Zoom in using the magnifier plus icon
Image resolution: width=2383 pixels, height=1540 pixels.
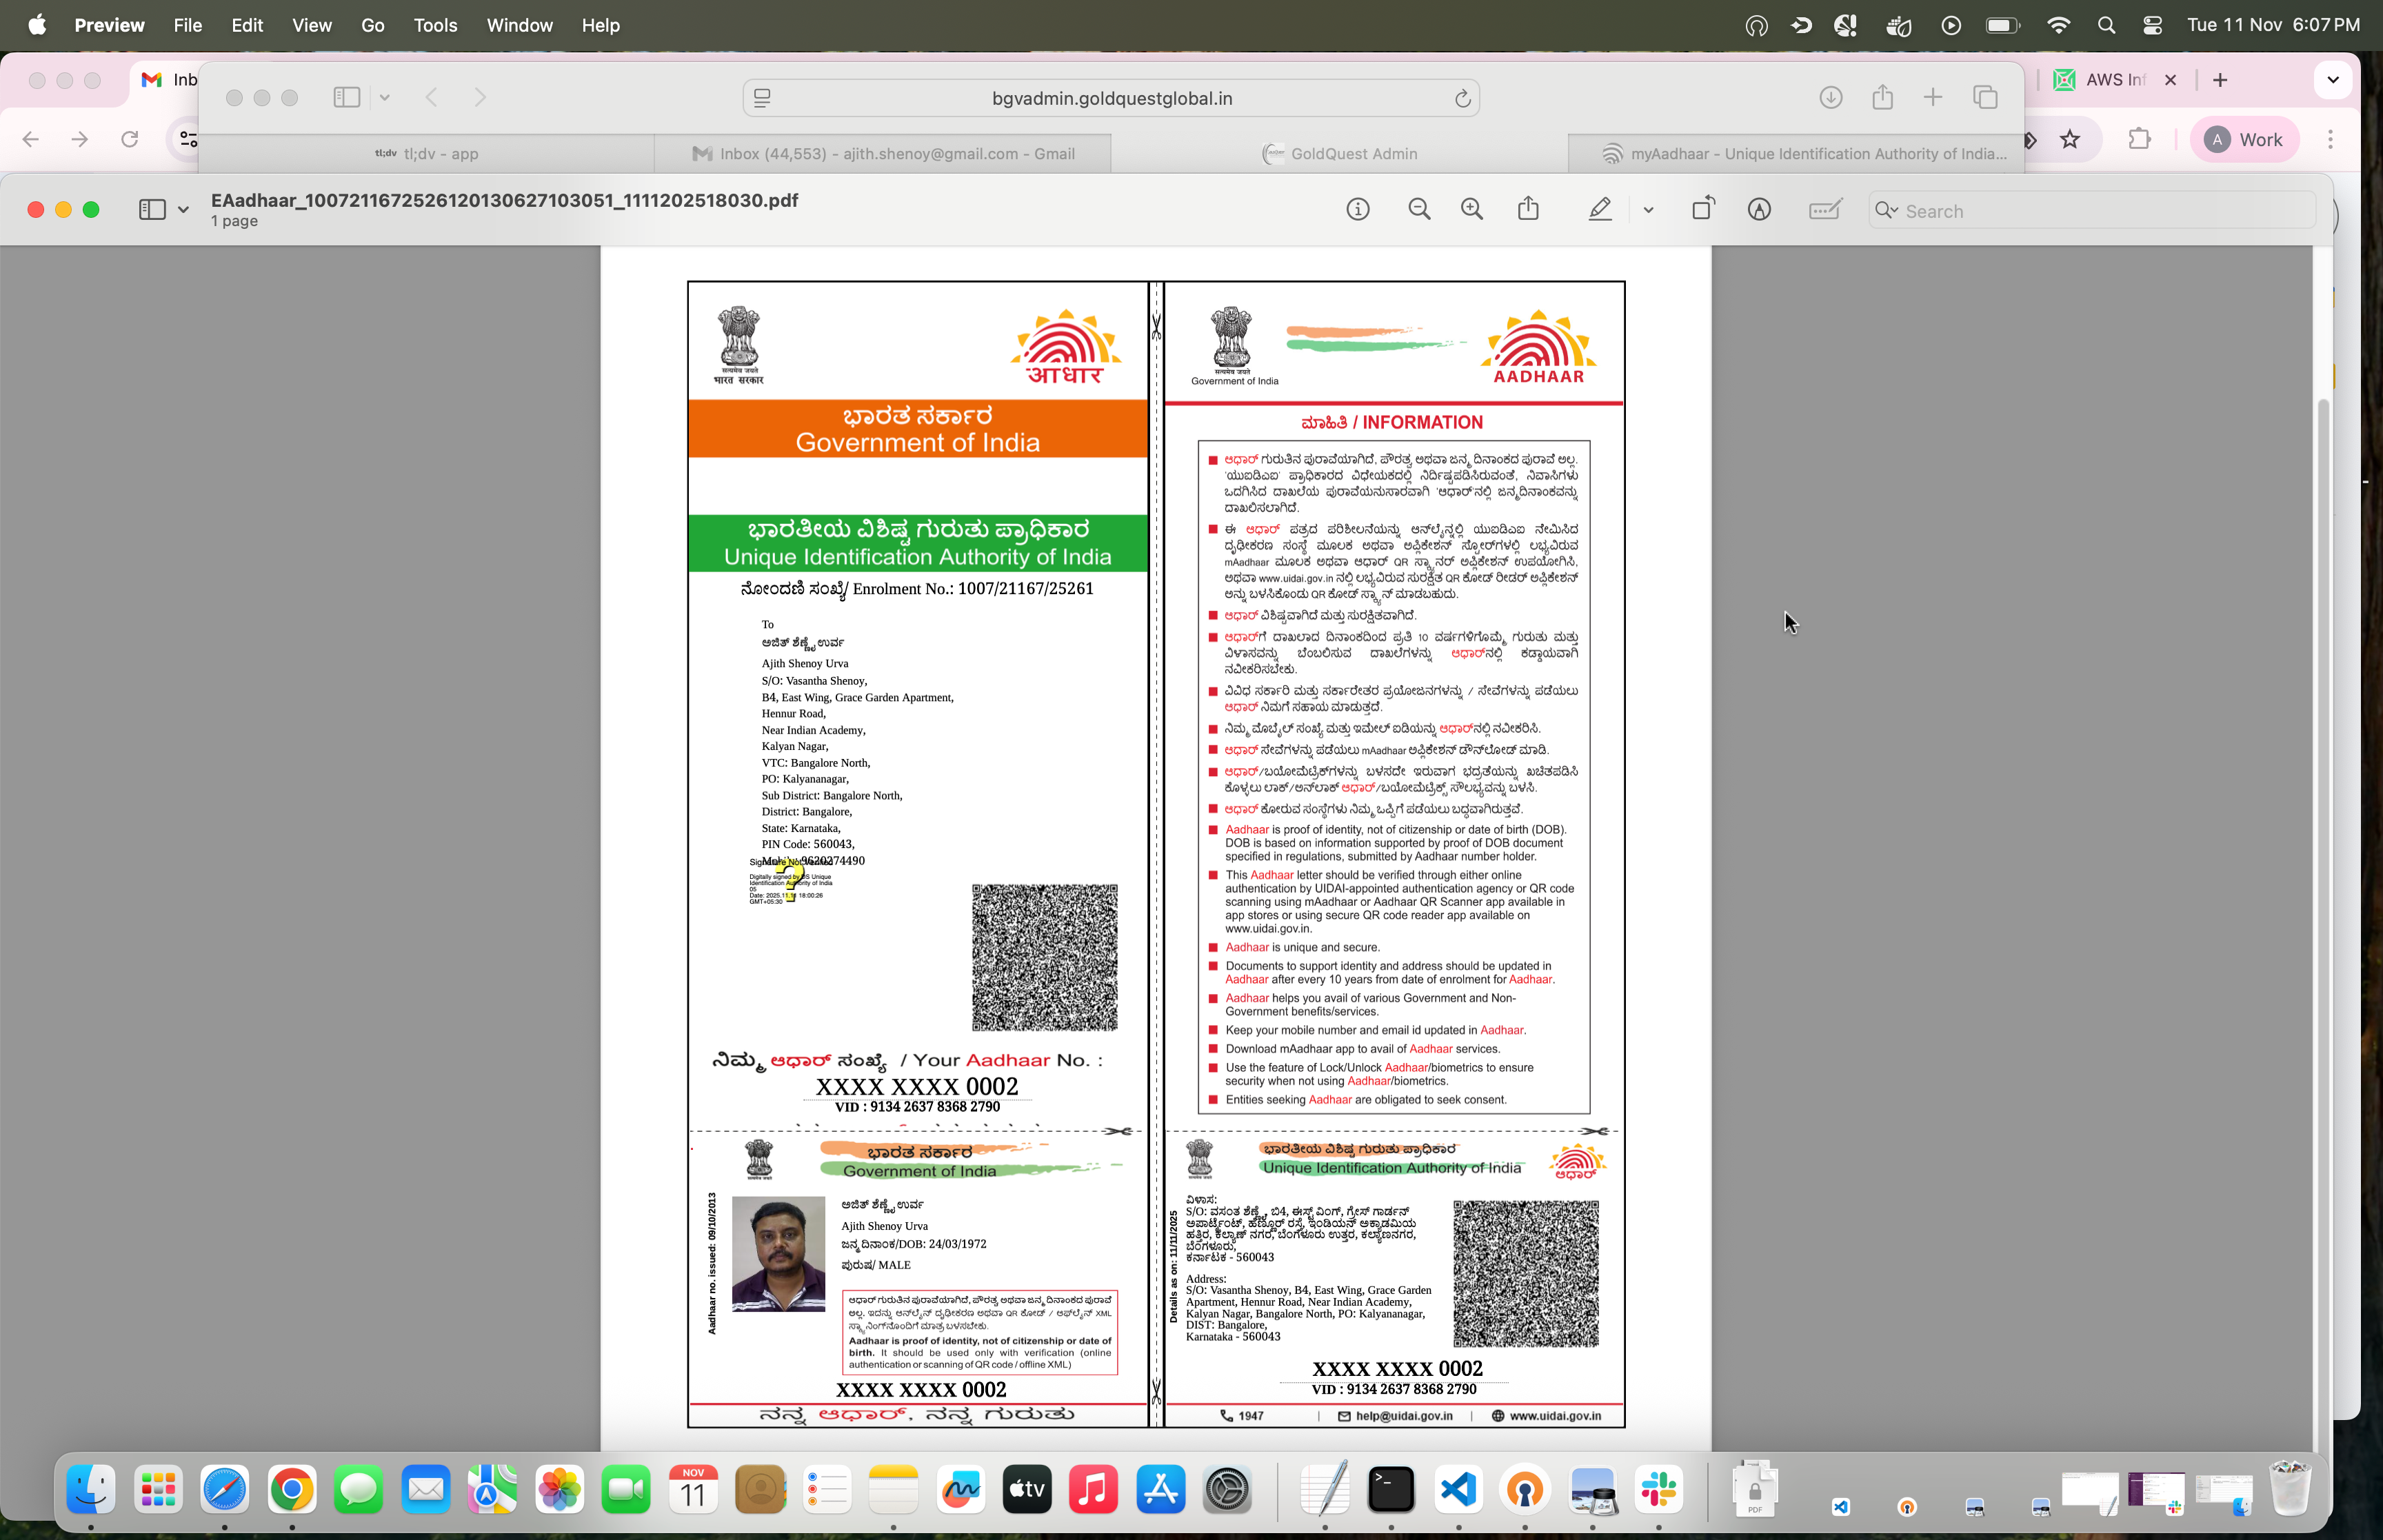[x=1471, y=210]
